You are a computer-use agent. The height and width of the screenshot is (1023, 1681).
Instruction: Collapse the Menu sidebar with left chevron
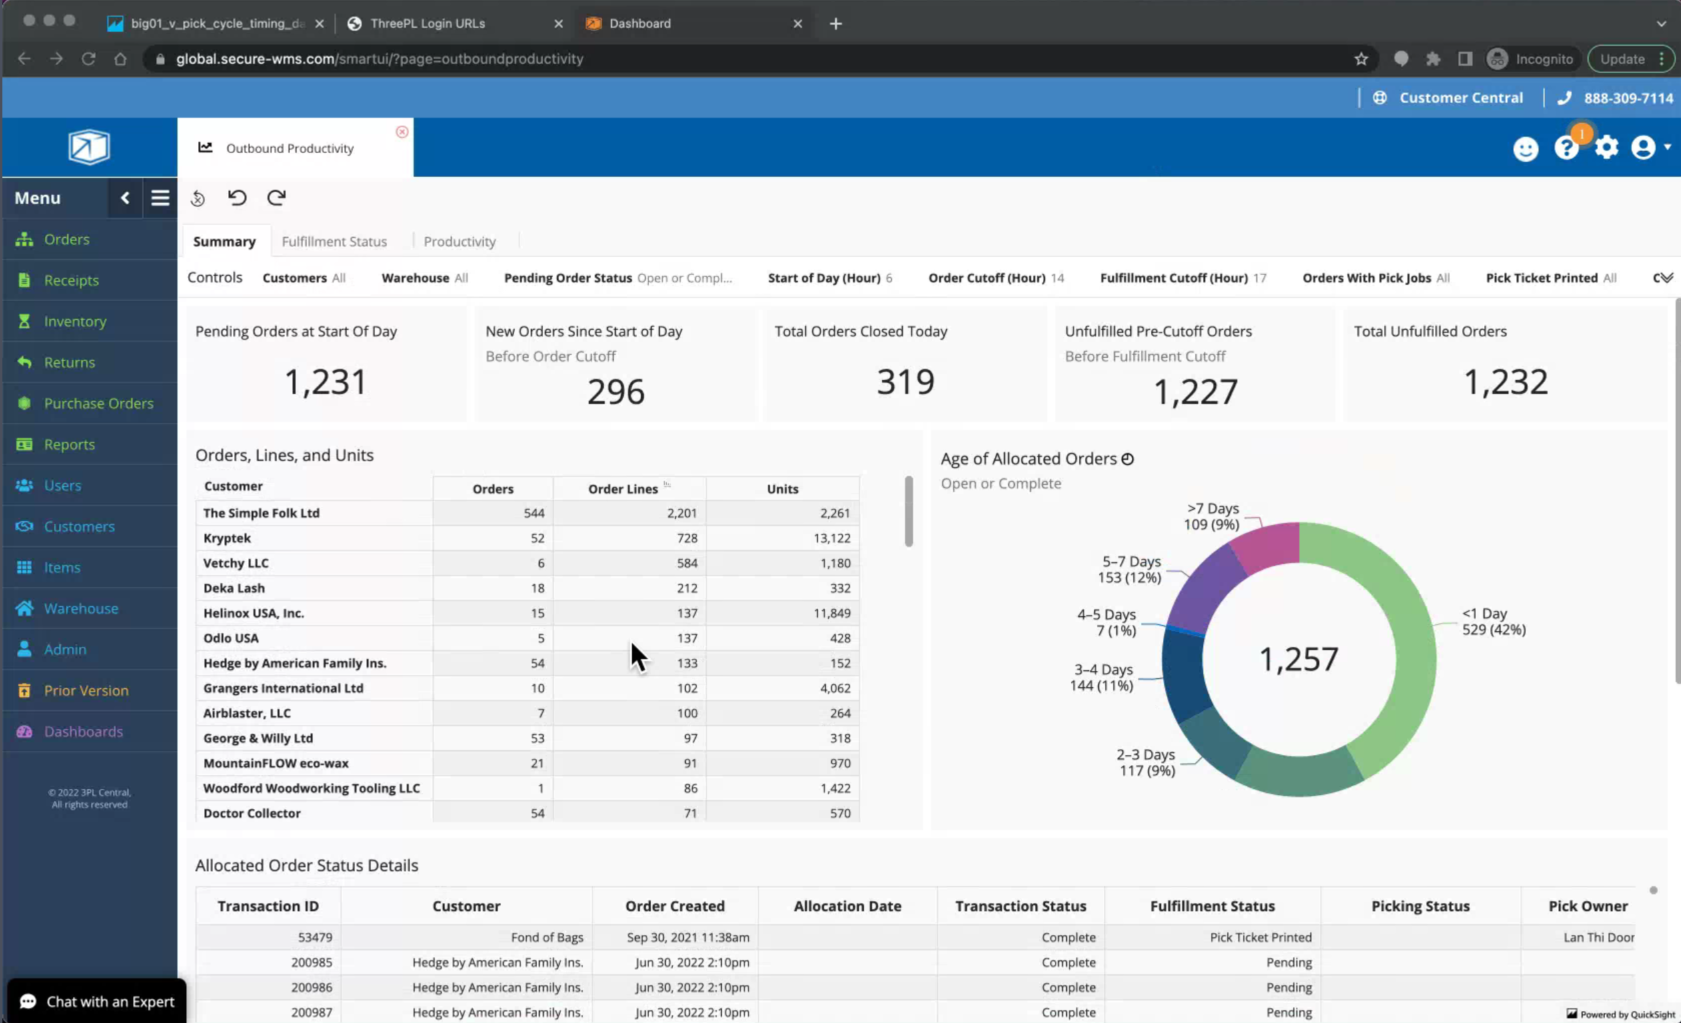pos(125,198)
